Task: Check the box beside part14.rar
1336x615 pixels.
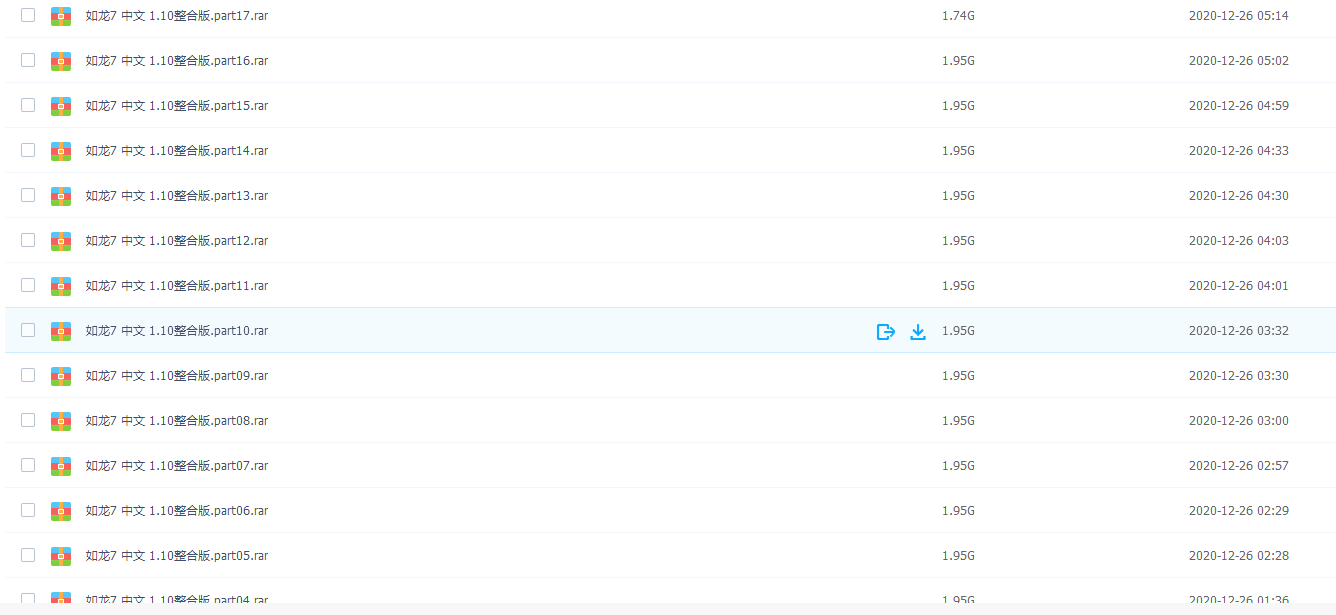Action: tap(28, 150)
